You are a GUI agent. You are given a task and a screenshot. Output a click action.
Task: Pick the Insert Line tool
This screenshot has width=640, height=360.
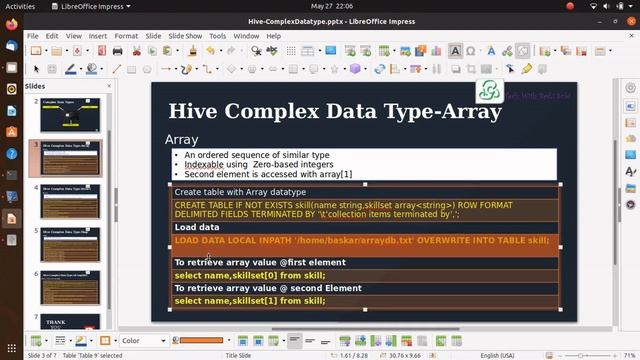click(116, 69)
